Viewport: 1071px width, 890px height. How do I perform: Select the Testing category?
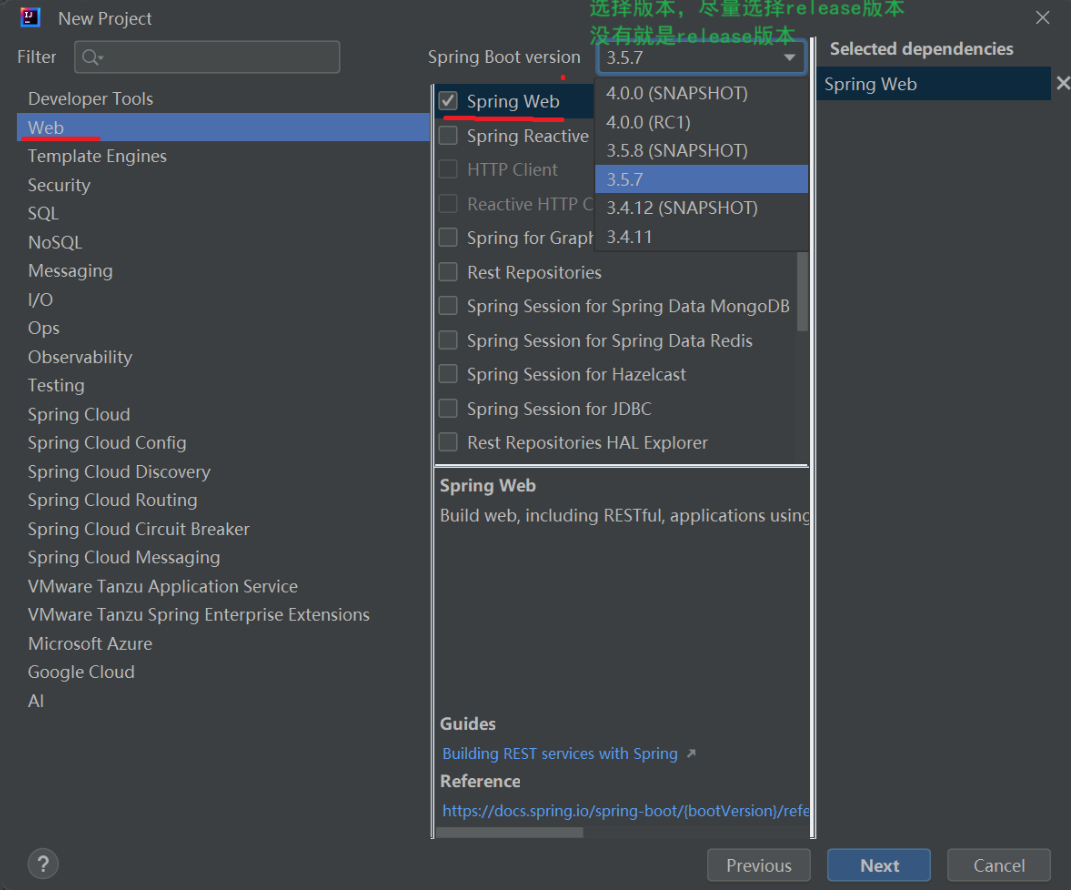223,385
